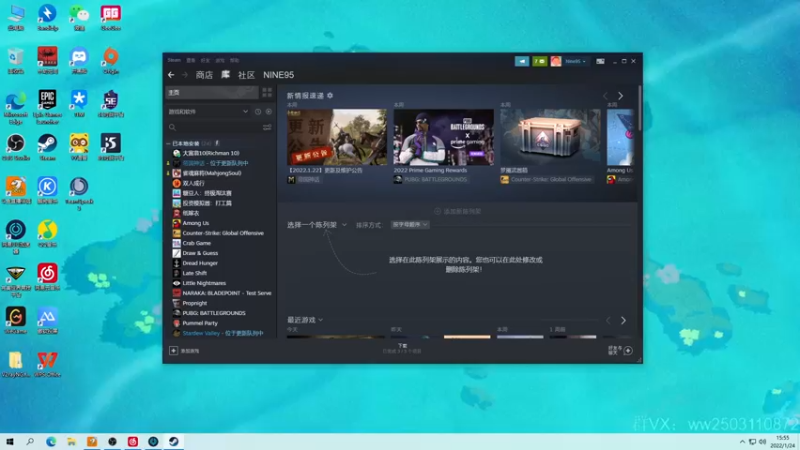Switch library to grid collections view
The image size is (800, 450).
pyautogui.click(x=267, y=92)
